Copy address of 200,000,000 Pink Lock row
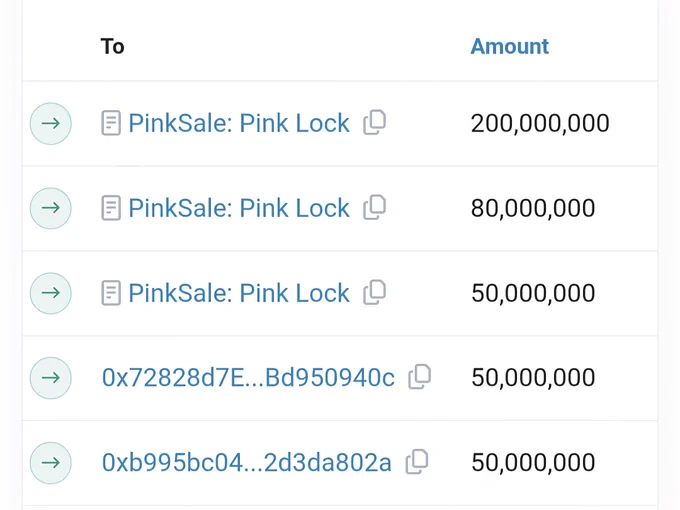Viewport: 680px width, 510px height. pyautogui.click(x=374, y=123)
